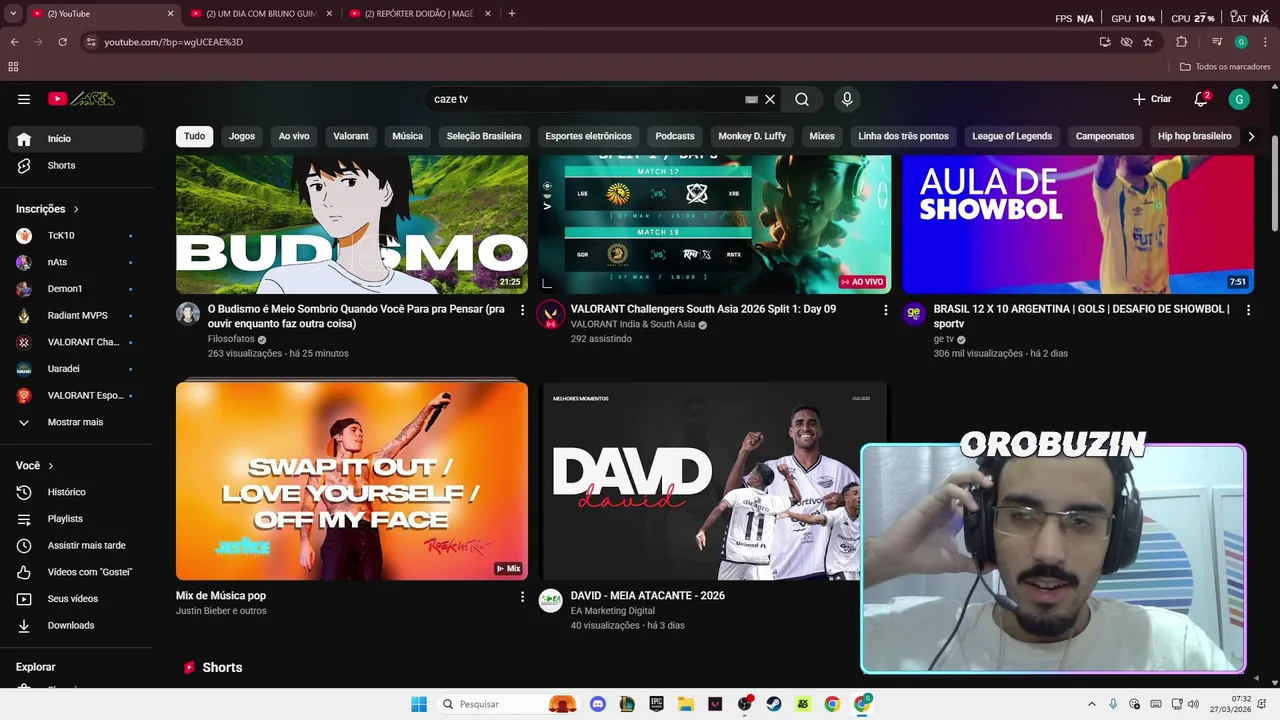The height and width of the screenshot is (720, 1280).
Task: Open Epic Games launcher from the taskbar
Action: (x=656, y=704)
